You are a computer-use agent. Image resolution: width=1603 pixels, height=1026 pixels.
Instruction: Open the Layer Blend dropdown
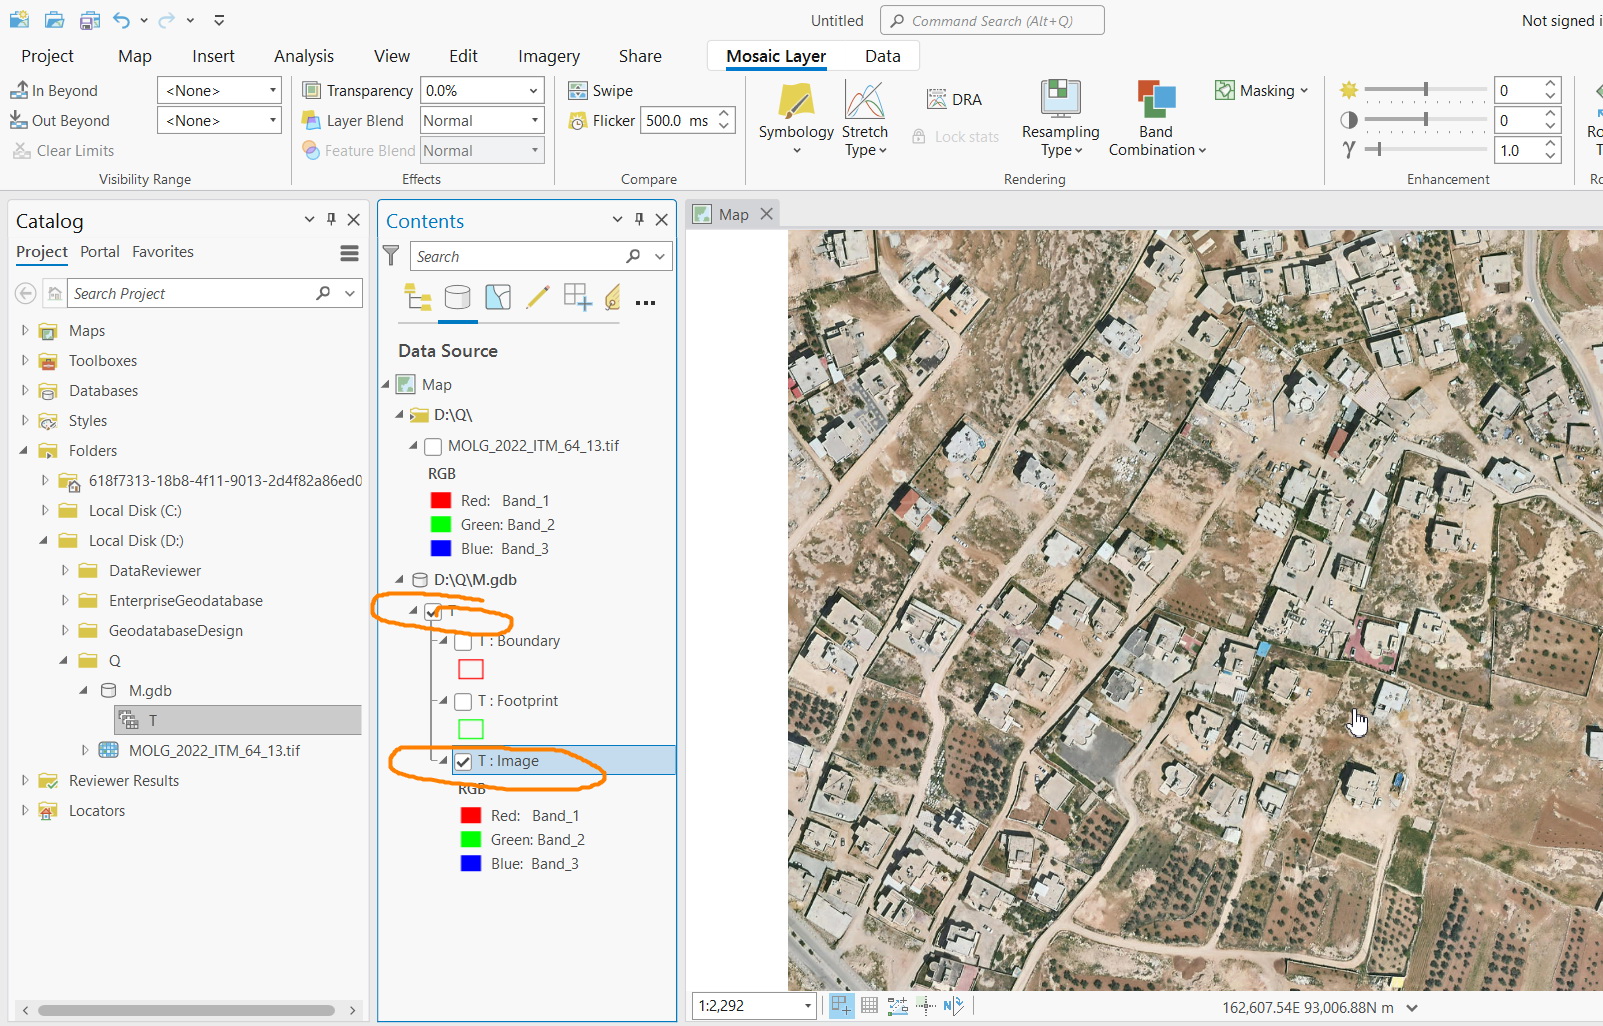(481, 120)
